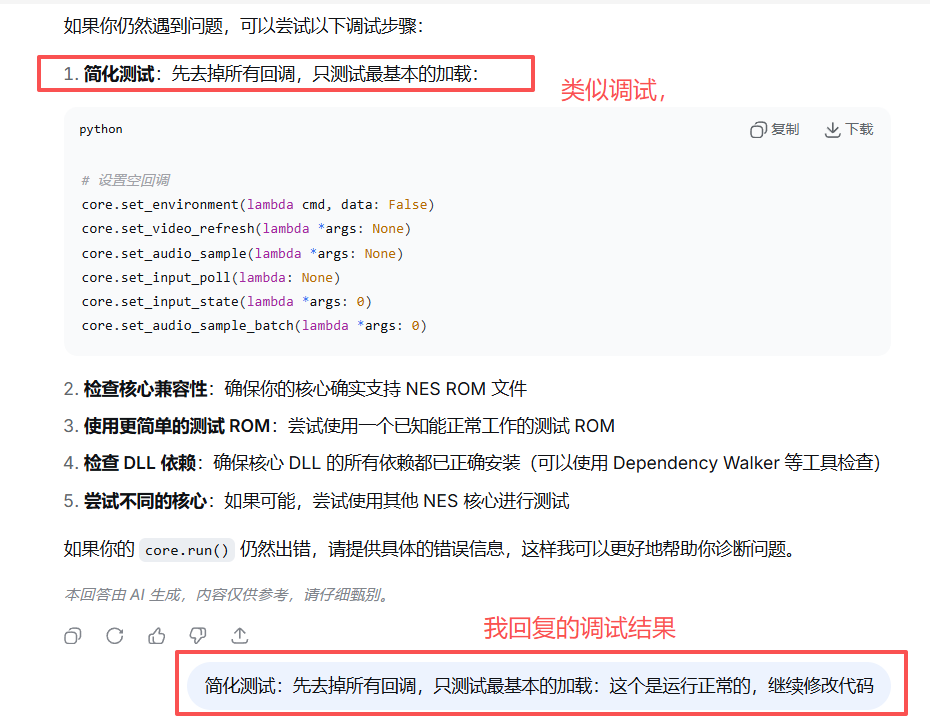Screen dimensions: 930x719
Task: Share the response via share icon
Action: [x=240, y=636]
